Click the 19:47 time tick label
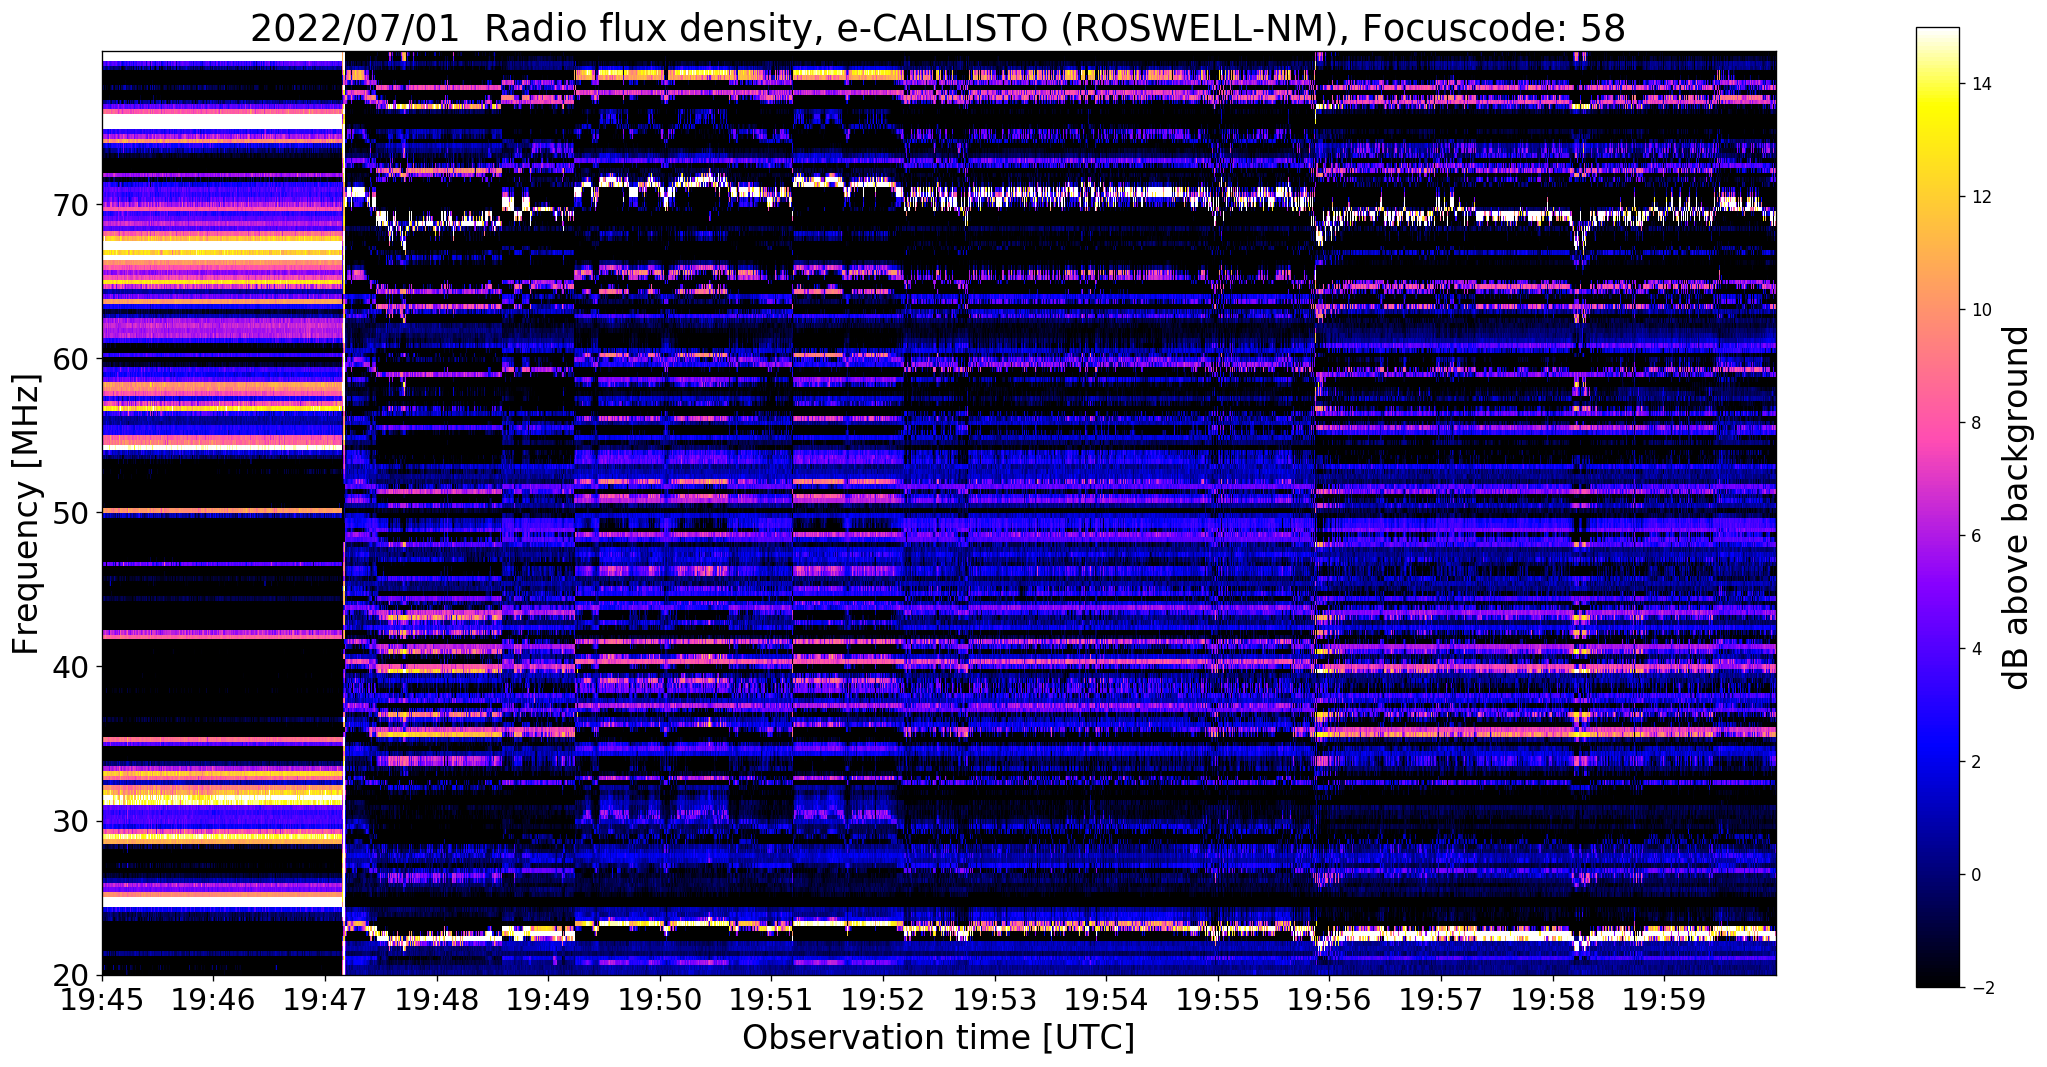 (325, 999)
